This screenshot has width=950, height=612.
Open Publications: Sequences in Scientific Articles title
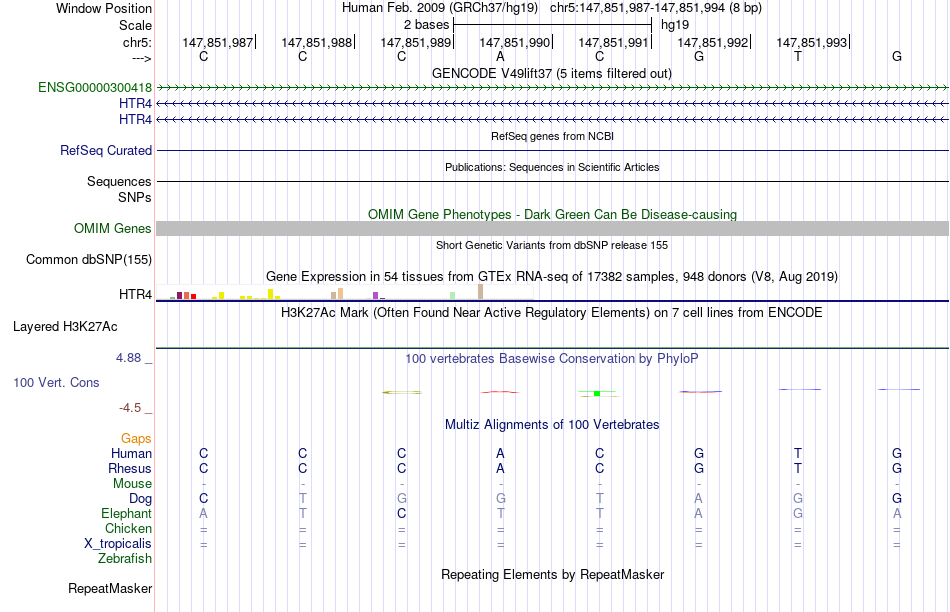(552, 167)
